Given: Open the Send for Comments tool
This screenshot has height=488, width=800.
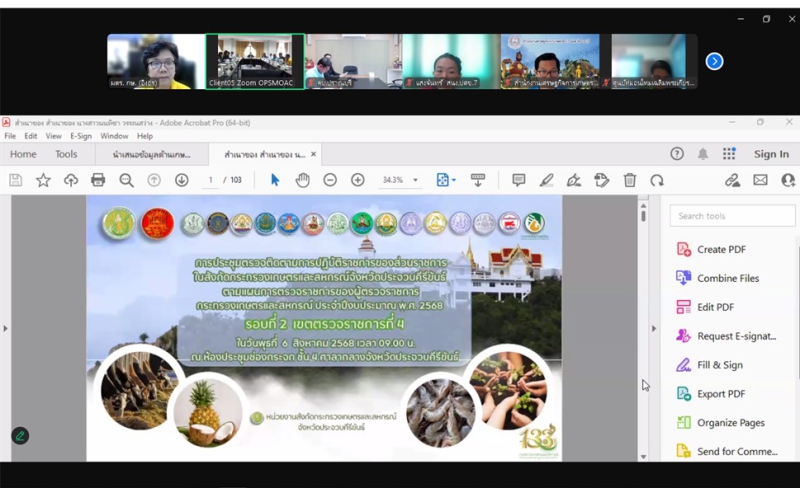Looking at the screenshot, I should (x=727, y=451).
